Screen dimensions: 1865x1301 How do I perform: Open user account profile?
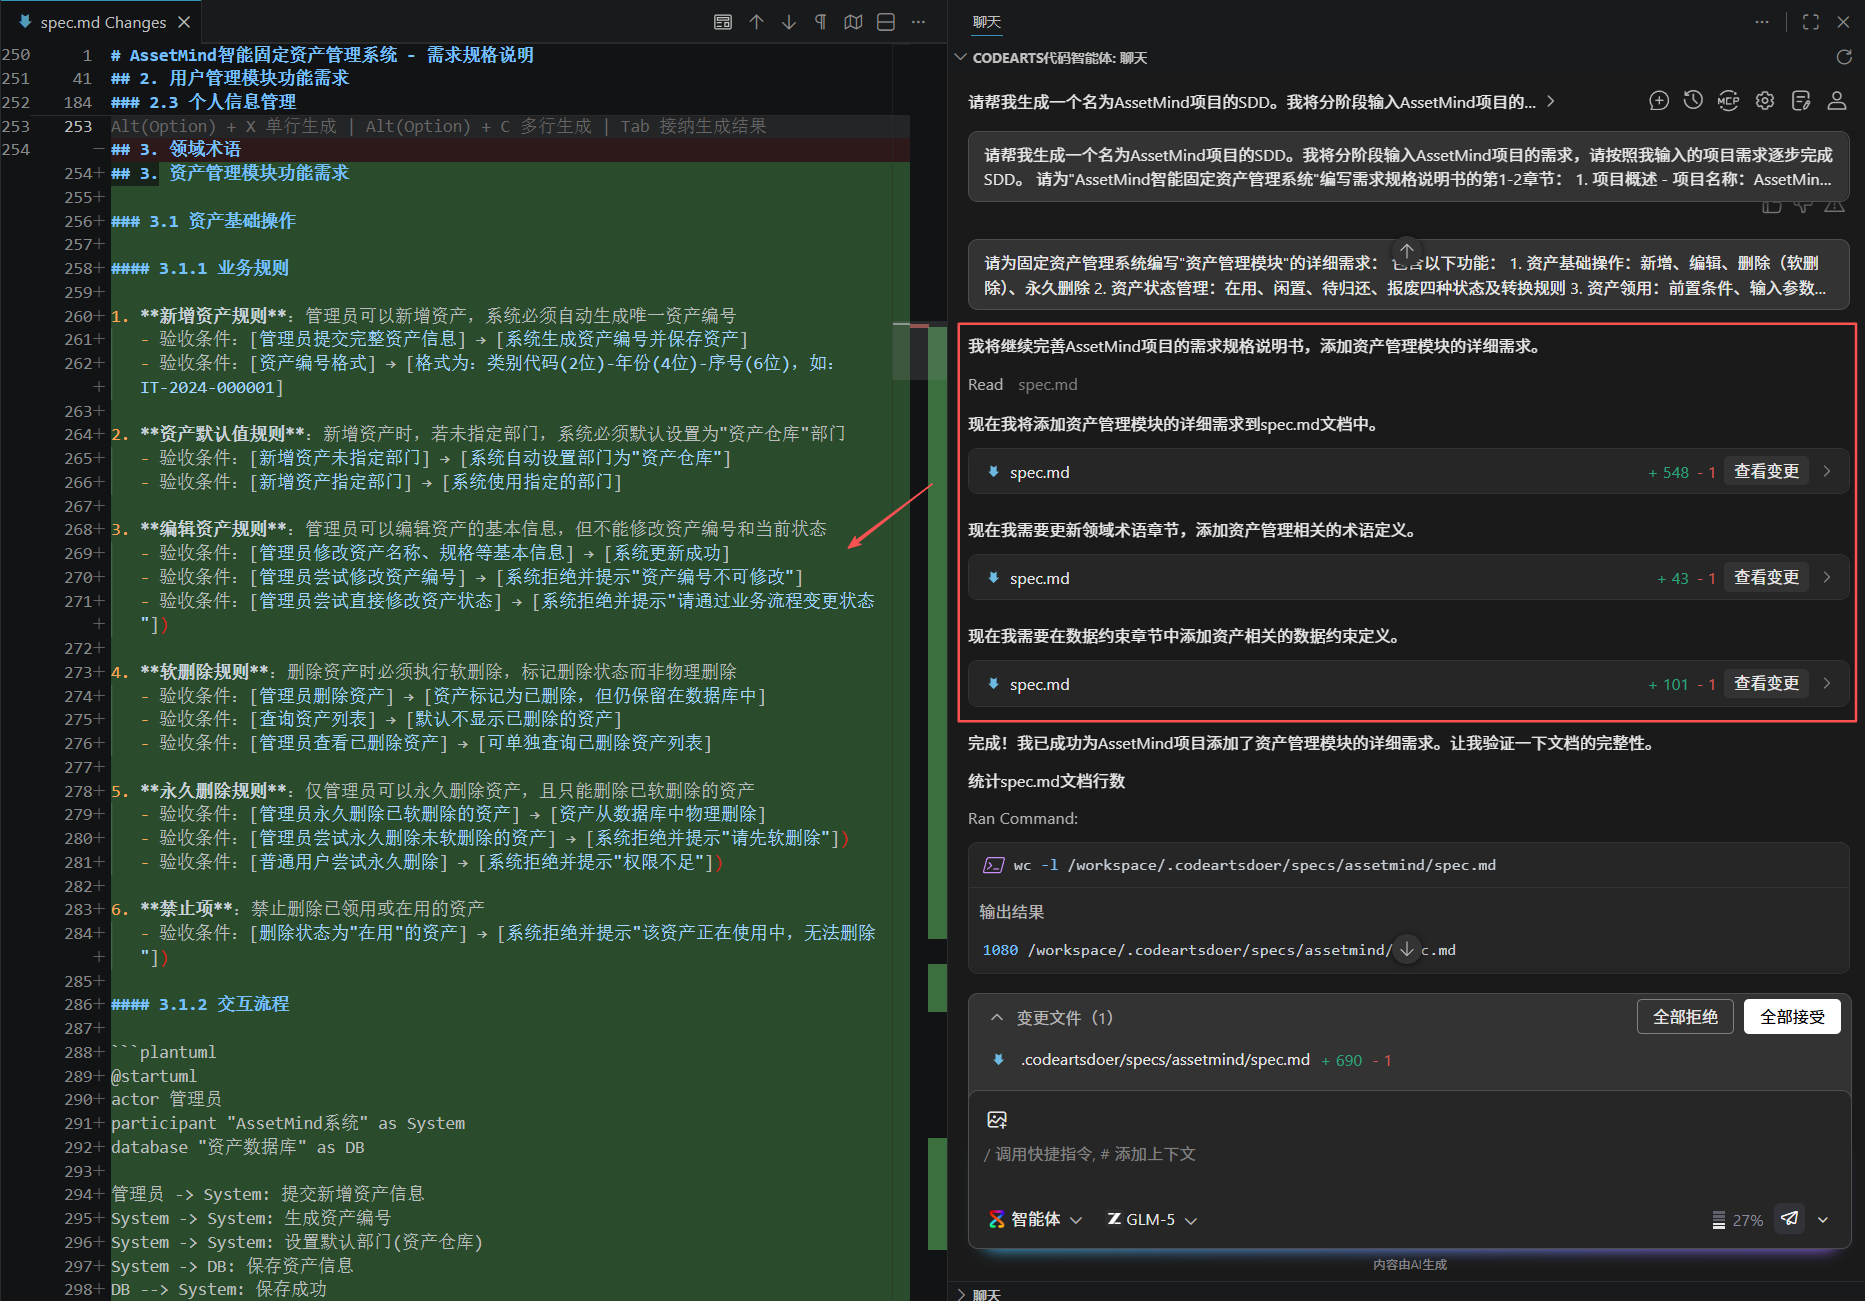[1837, 100]
